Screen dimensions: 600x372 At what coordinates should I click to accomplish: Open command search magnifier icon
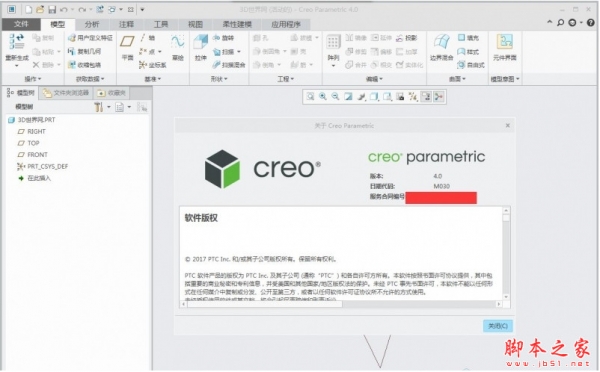(561, 23)
